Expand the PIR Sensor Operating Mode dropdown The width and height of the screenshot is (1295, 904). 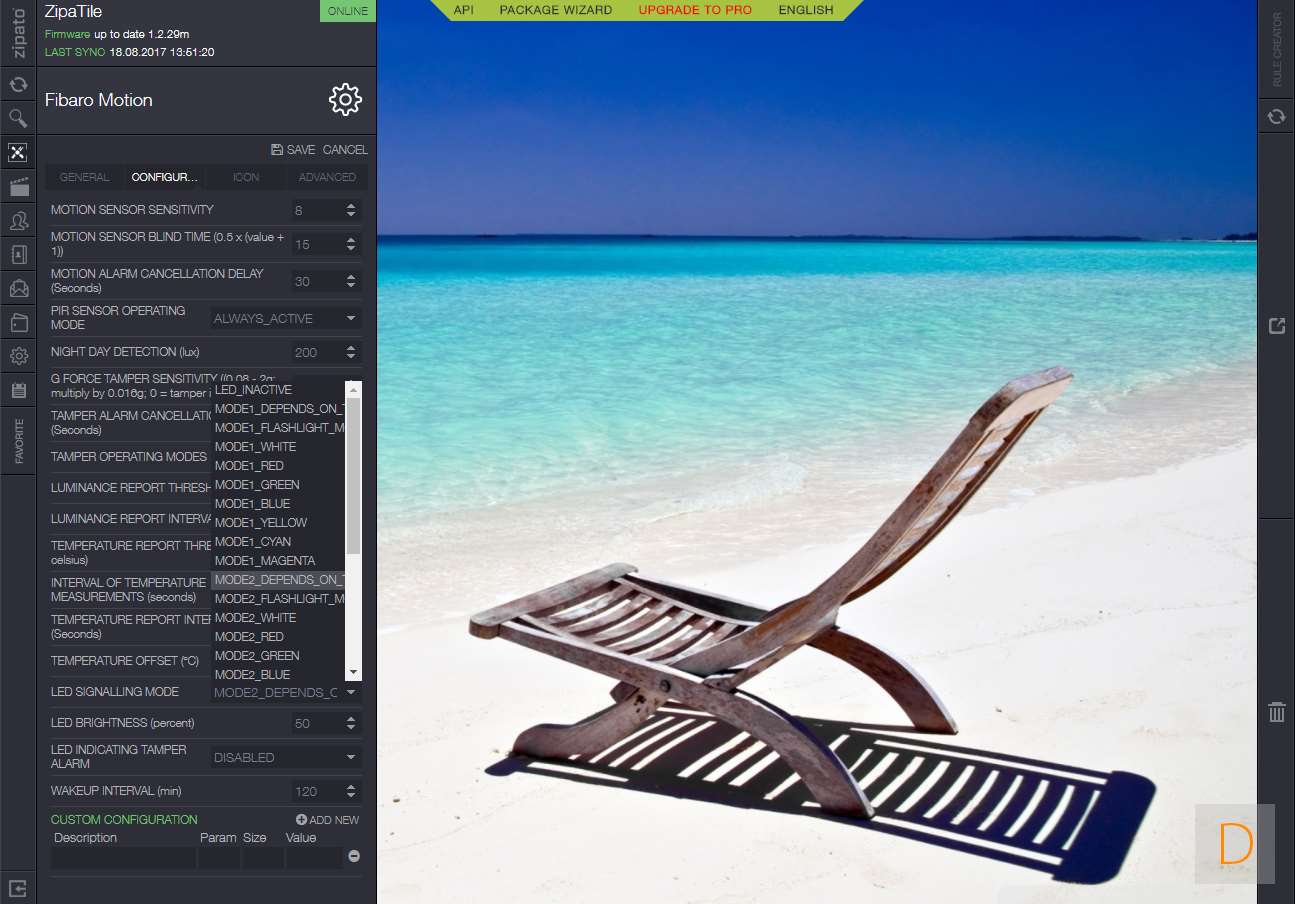pos(285,318)
